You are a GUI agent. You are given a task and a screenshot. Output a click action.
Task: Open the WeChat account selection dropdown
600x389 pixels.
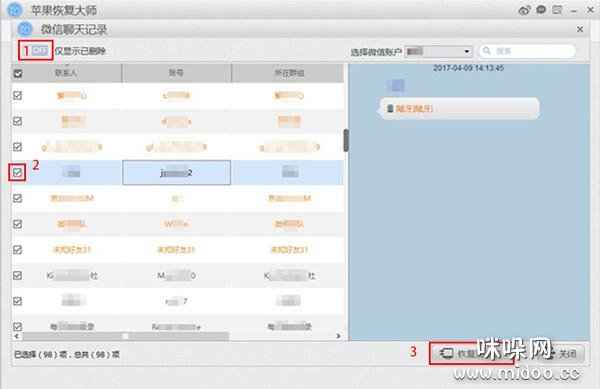pyautogui.click(x=439, y=51)
